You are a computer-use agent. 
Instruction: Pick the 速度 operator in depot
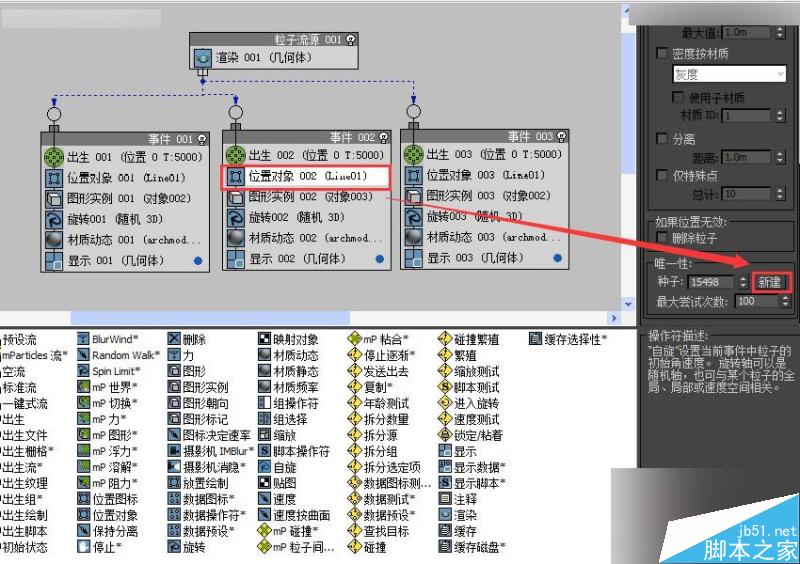point(278,499)
